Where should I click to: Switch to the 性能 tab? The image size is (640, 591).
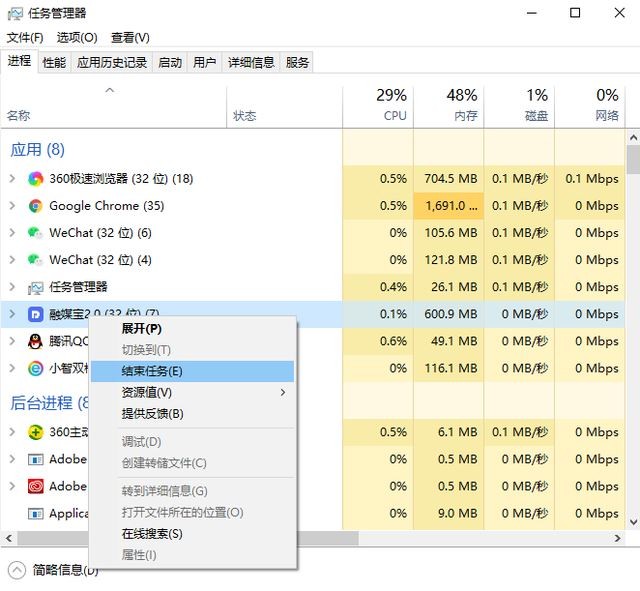point(54,62)
